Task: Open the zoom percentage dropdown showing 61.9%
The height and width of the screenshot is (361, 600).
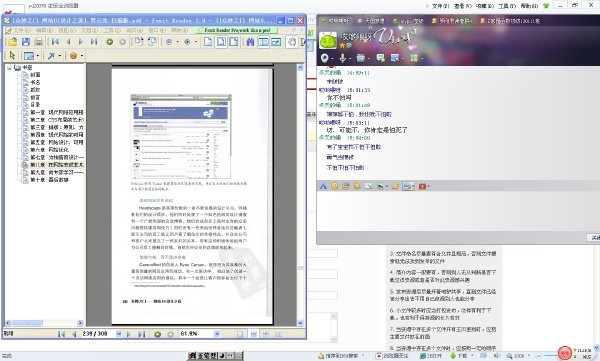Action: [217, 334]
